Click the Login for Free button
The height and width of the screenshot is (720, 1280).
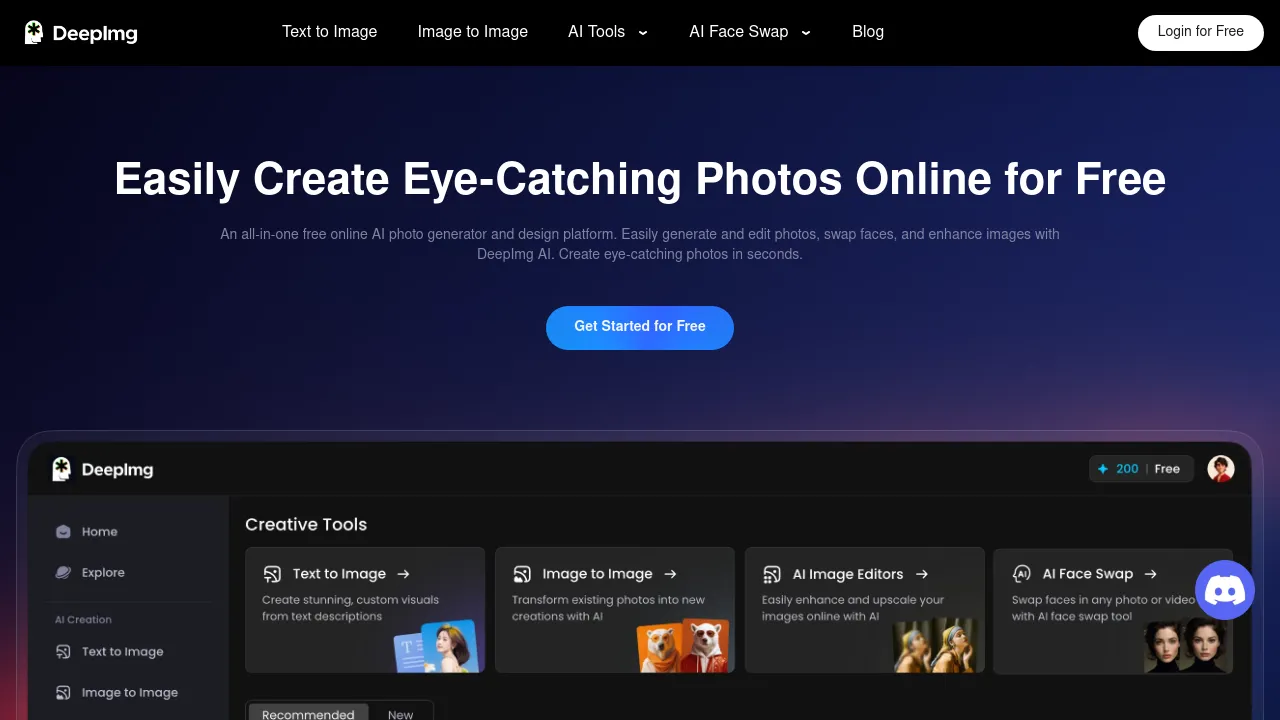point(1201,32)
